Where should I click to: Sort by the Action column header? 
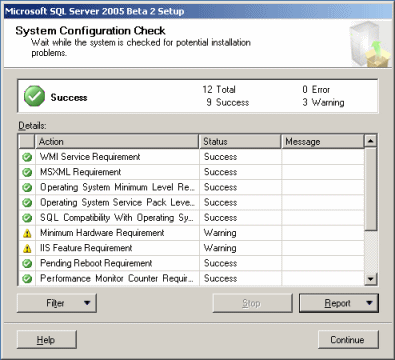pyautogui.click(x=117, y=142)
